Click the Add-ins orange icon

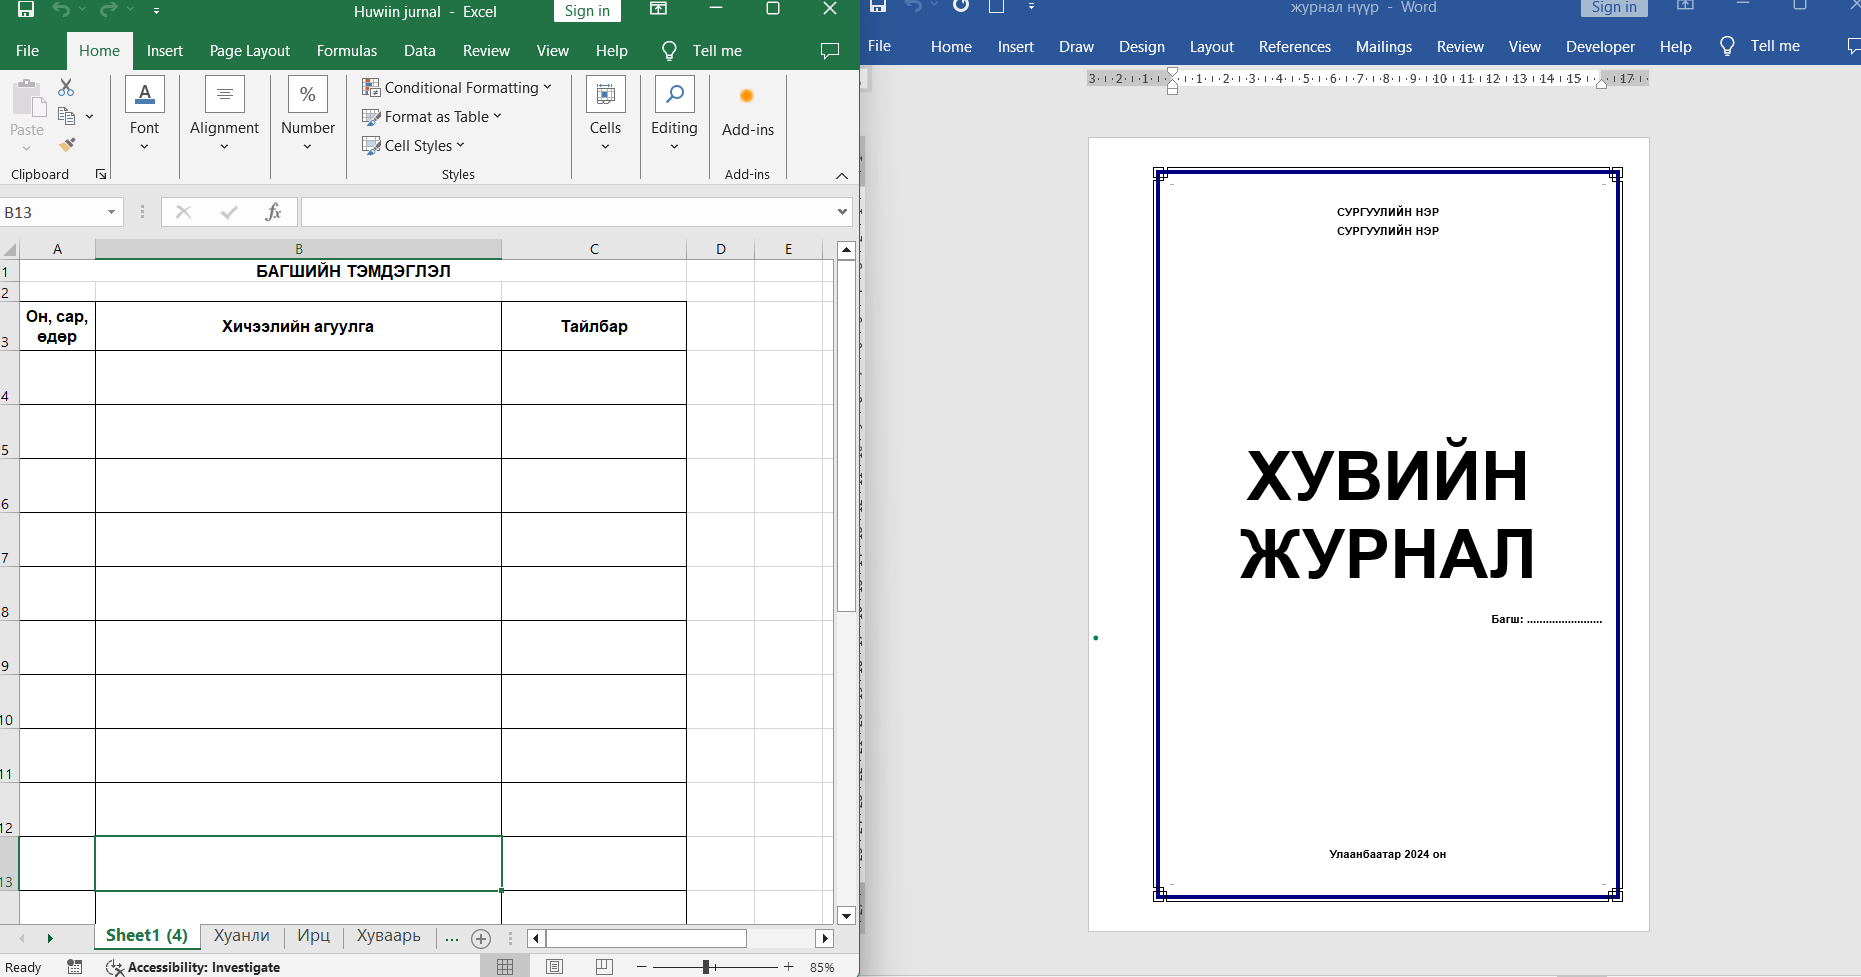click(x=747, y=96)
